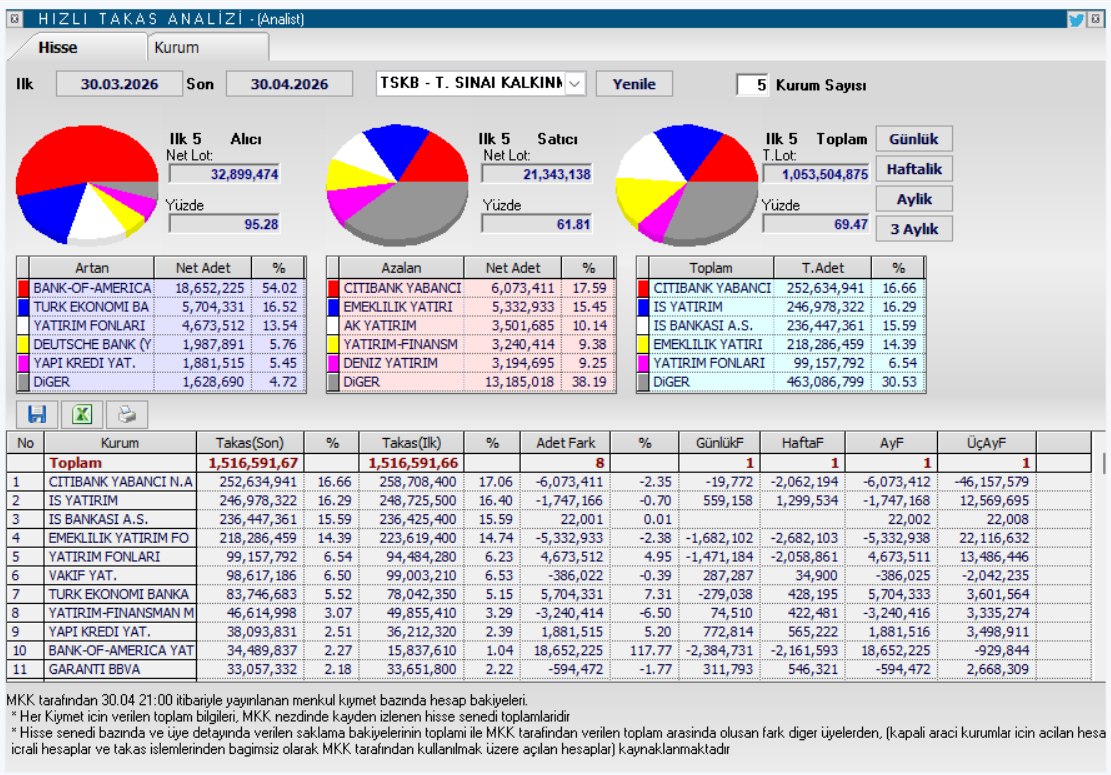The width and height of the screenshot is (1111, 775).
Task: Click the Net Lot value 21,343,138
Action: click(537, 174)
